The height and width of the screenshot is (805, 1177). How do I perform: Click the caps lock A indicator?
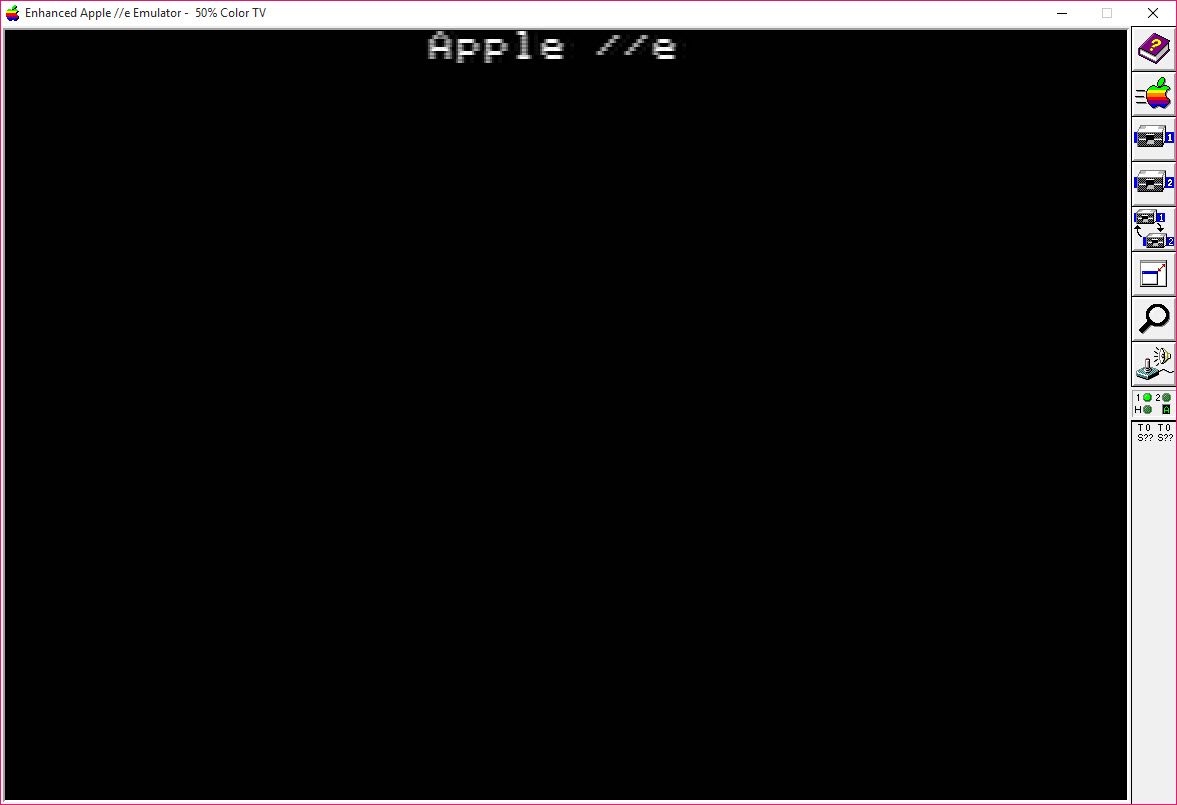click(1166, 409)
